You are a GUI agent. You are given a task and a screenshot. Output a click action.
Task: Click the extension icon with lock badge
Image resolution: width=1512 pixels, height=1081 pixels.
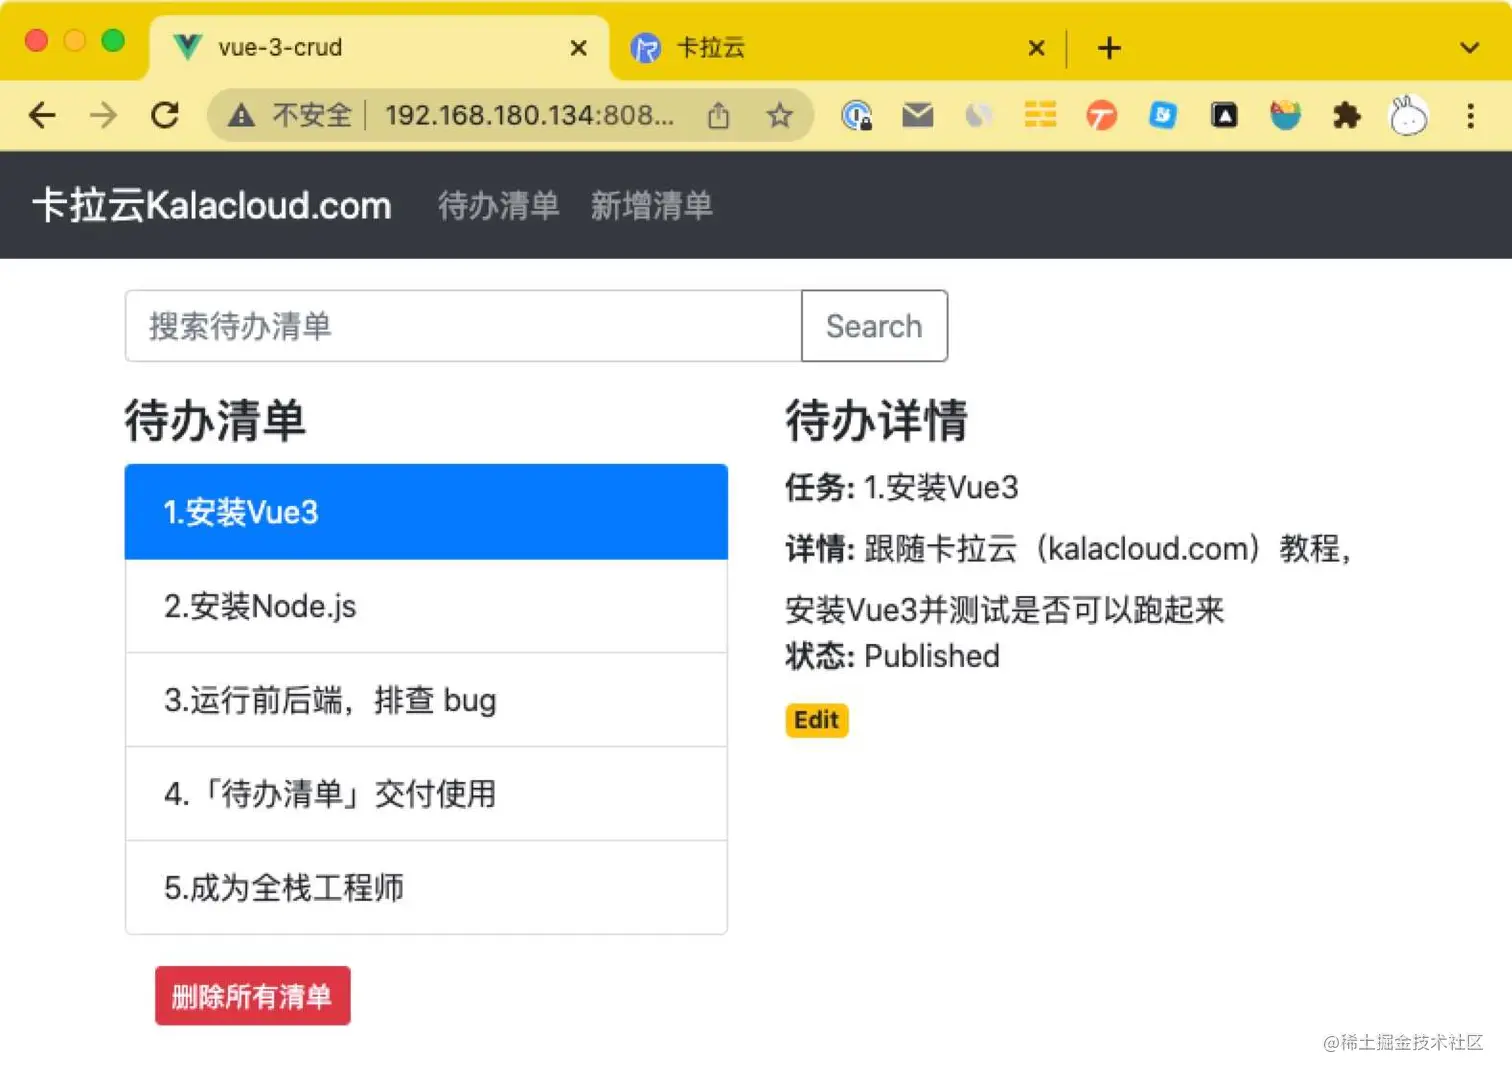[857, 116]
